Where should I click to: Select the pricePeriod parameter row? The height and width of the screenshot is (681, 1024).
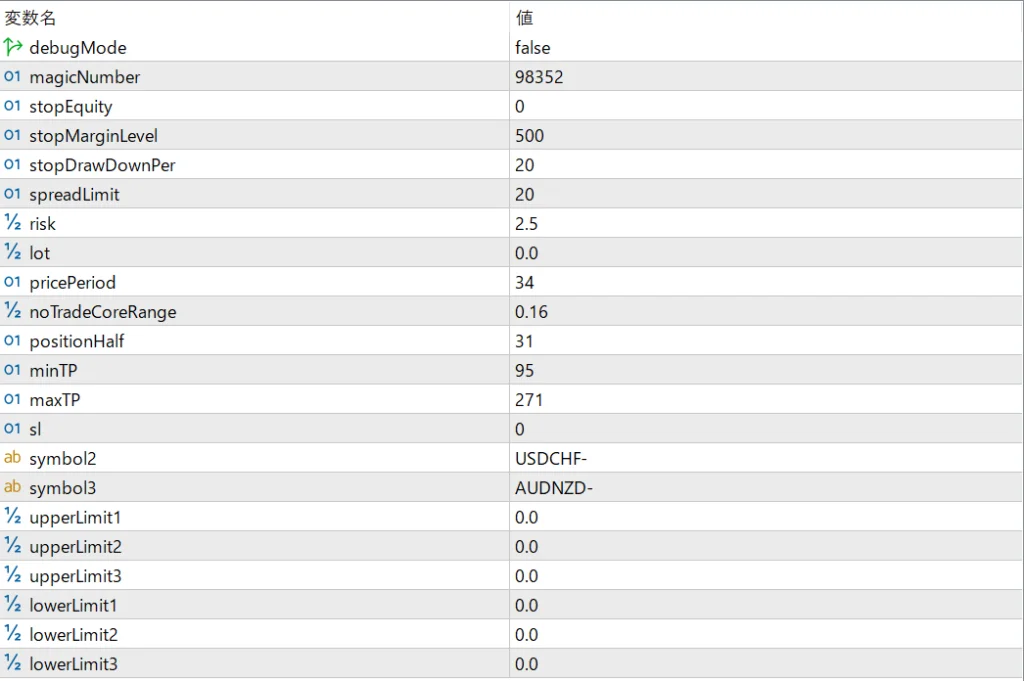pos(72,283)
